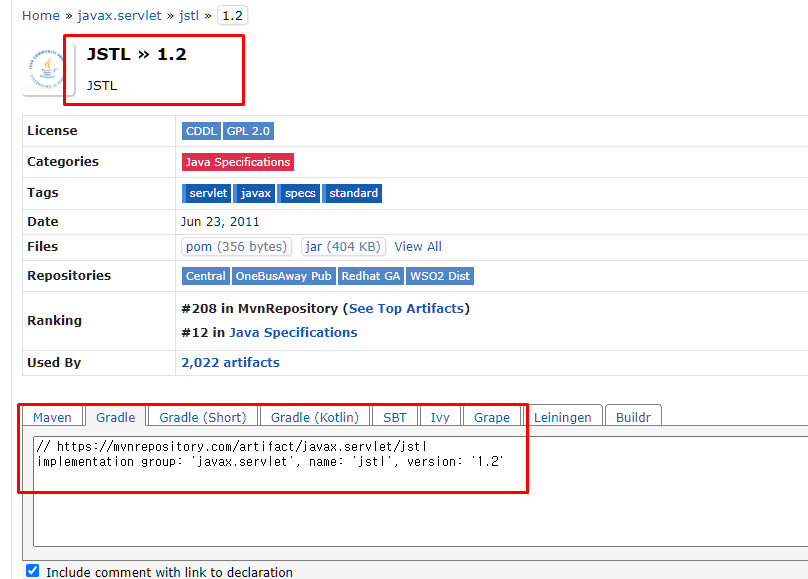Download the jar (404 KB) file
The height and width of the screenshot is (579, 808).
[343, 247]
